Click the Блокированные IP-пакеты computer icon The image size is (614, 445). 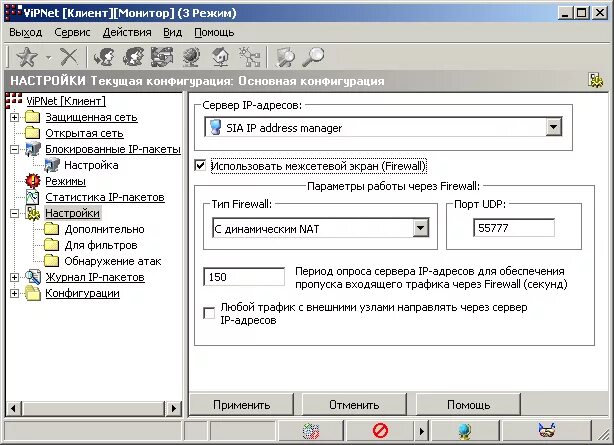point(33,149)
